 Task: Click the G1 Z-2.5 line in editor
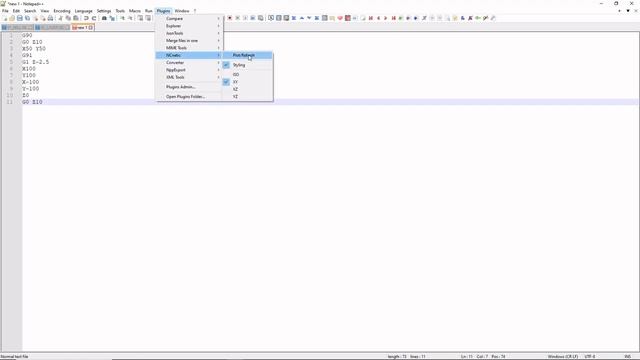pos(36,62)
